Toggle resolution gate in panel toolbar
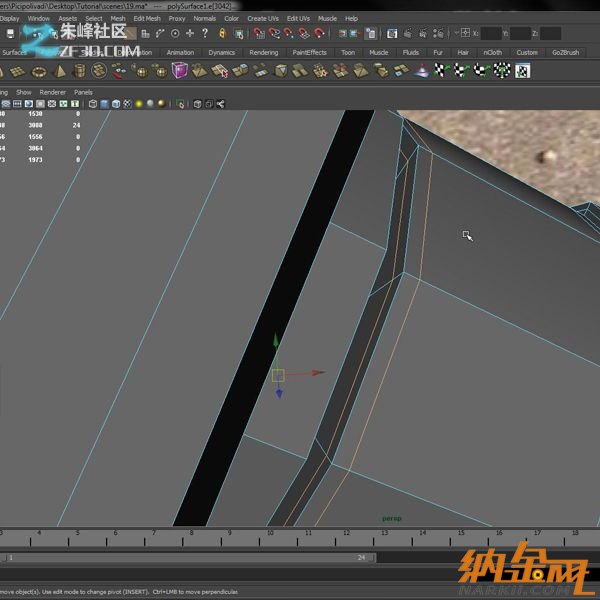 pyautogui.click(x=29, y=104)
